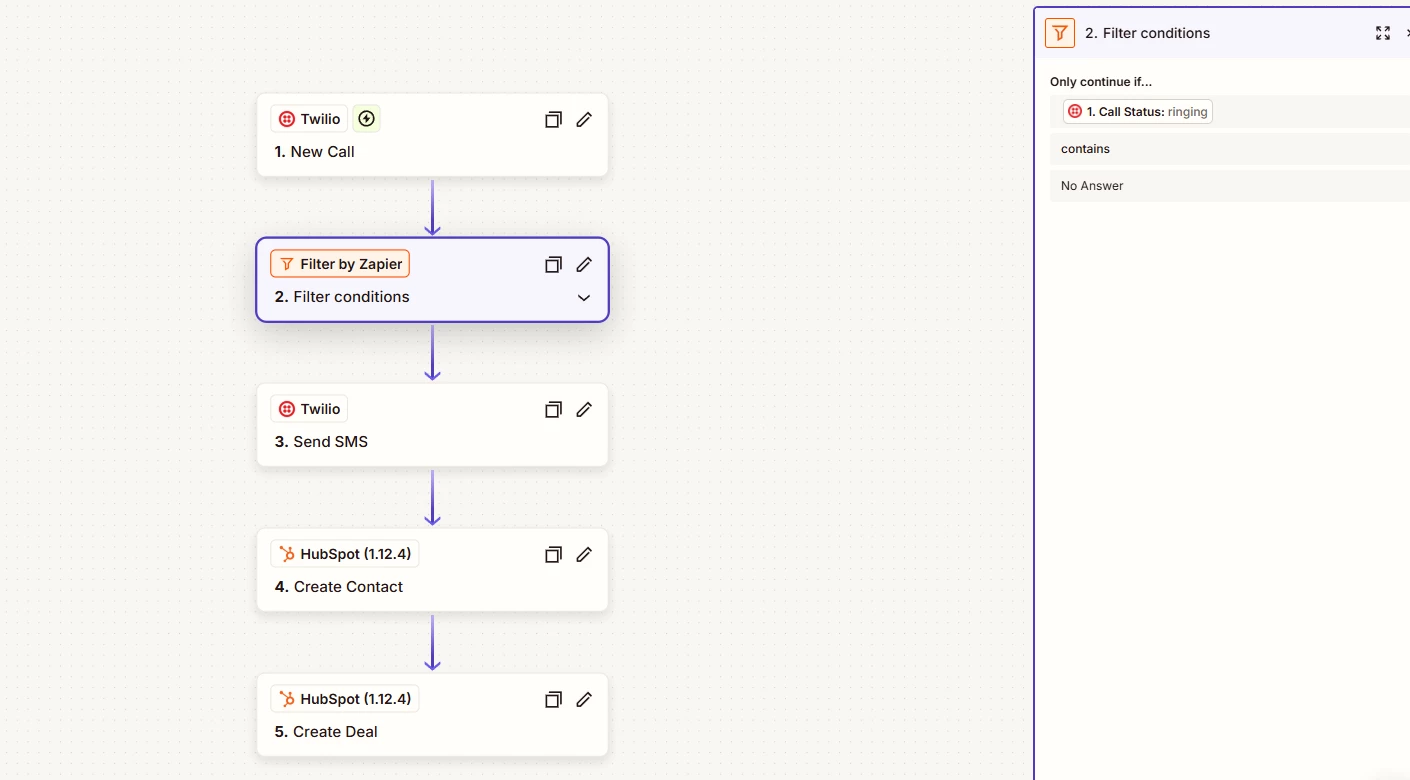
Task: Duplicate the Send SMS step
Action: click(x=553, y=410)
